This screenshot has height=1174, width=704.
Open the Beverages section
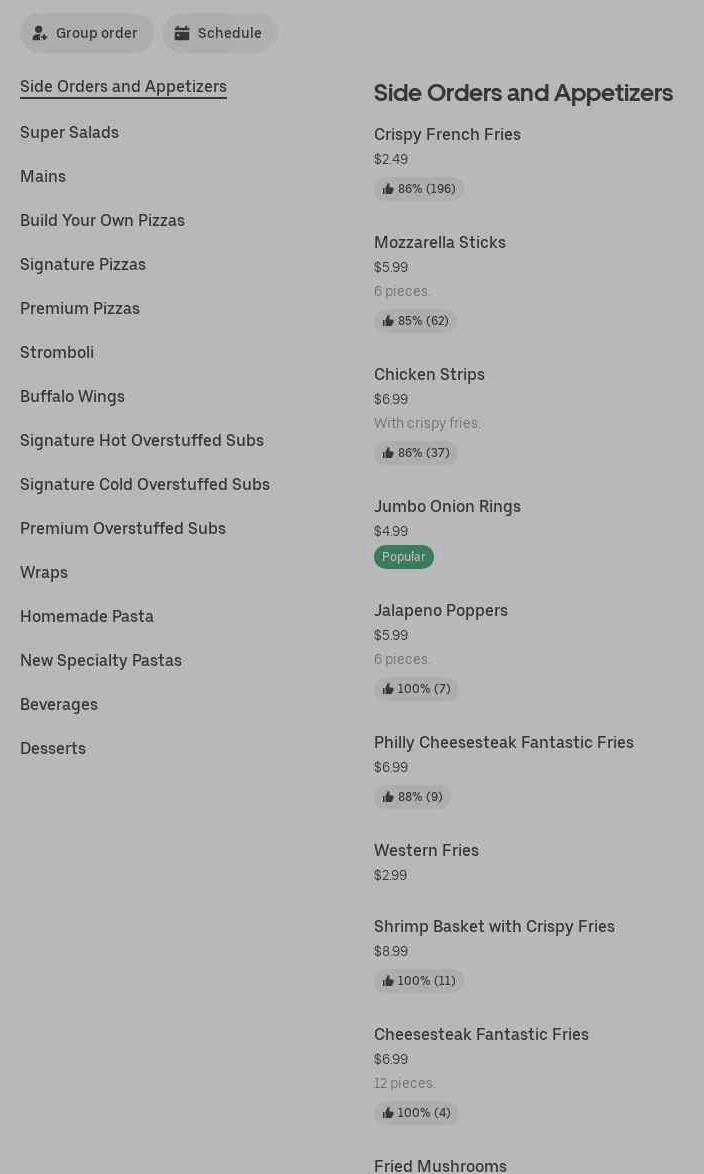pos(59,704)
